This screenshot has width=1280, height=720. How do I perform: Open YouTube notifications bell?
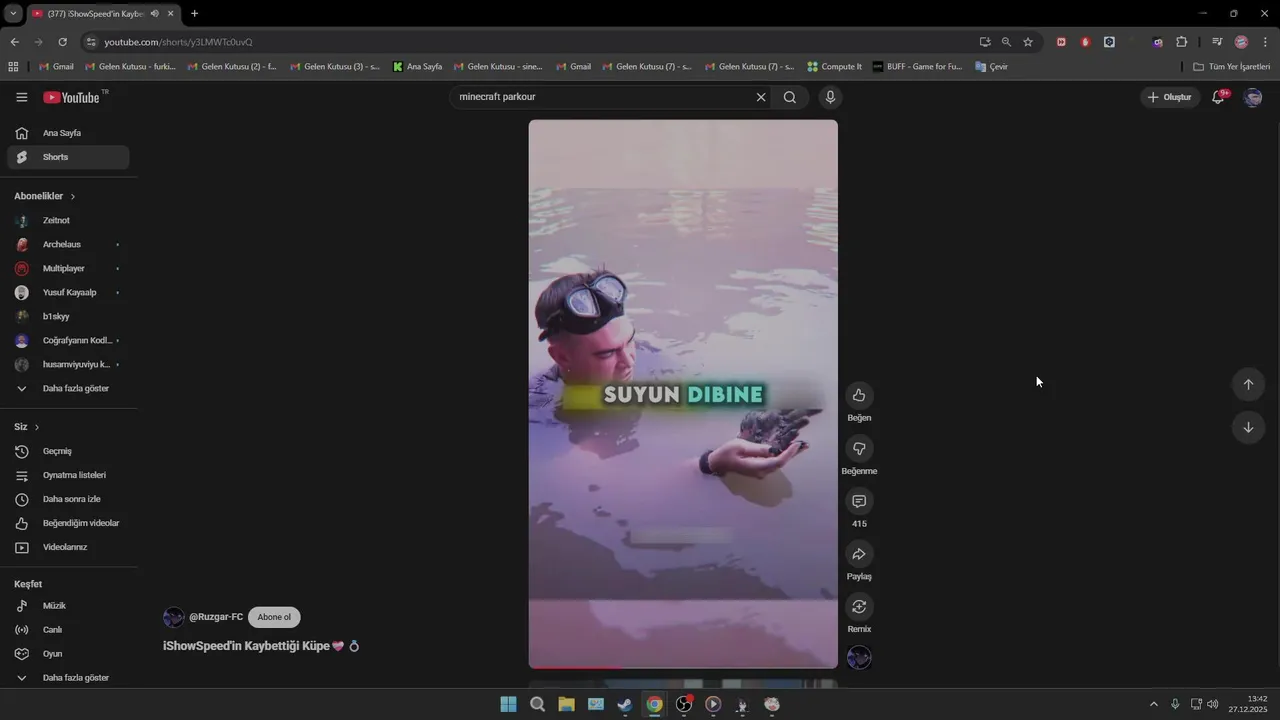(1218, 97)
